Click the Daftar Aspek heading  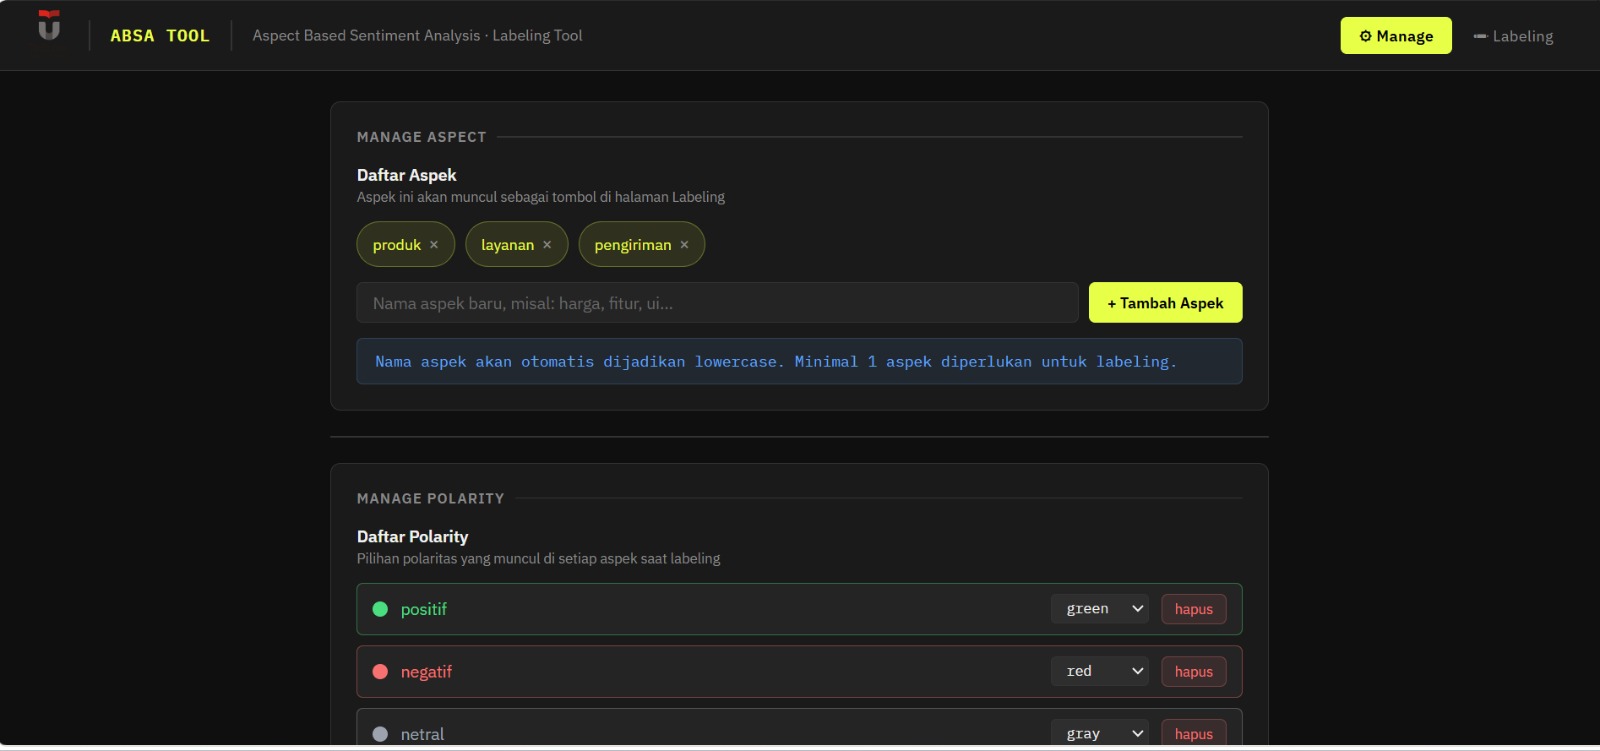(x=406, y=175)
